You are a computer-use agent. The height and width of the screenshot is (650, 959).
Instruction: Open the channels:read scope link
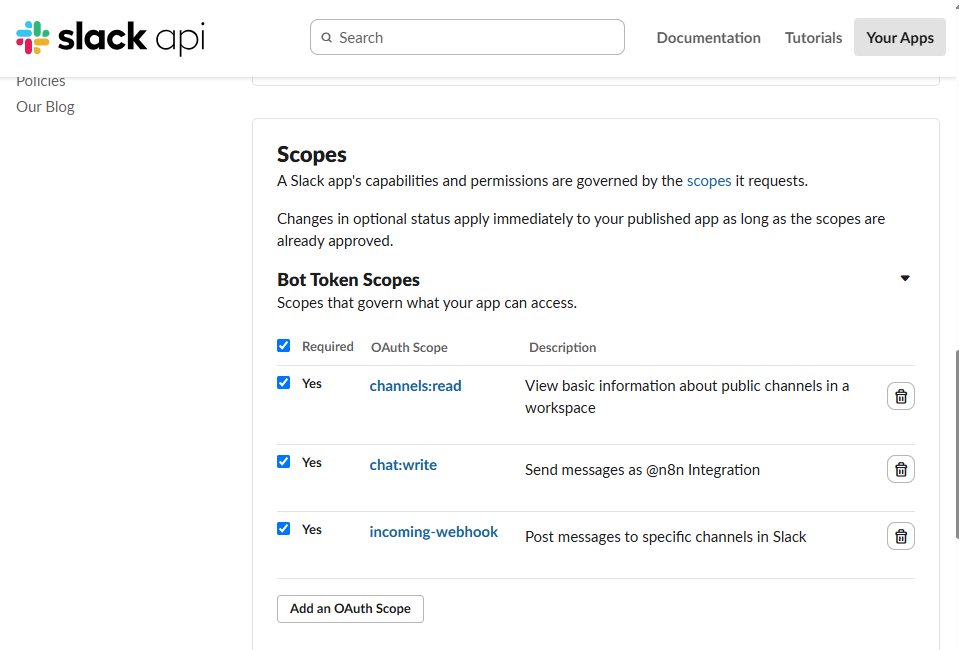click(x=415, y=386)
